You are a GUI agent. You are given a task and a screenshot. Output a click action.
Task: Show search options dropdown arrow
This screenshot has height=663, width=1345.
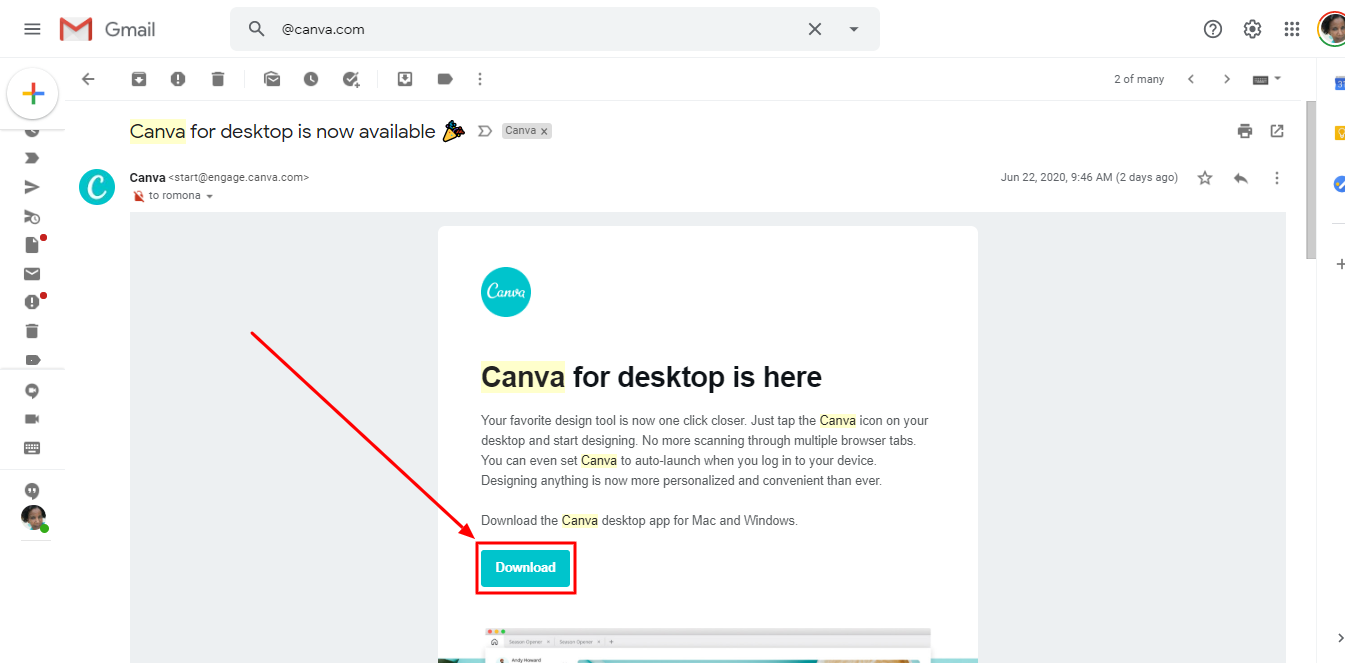[854, 29]
